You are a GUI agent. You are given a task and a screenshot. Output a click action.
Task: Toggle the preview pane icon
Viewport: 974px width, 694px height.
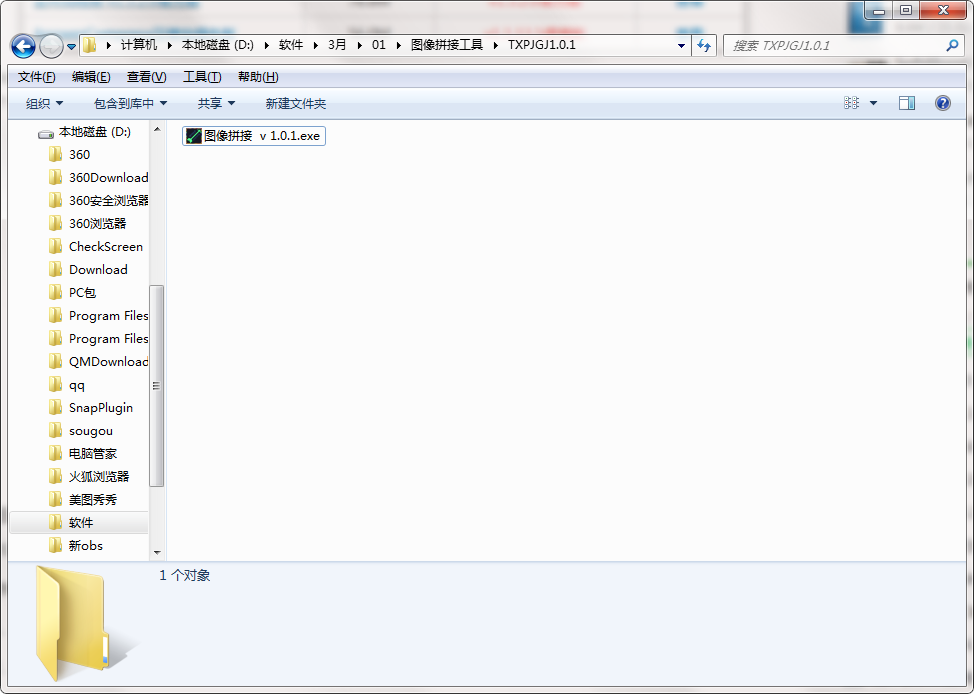pos(907,103)
